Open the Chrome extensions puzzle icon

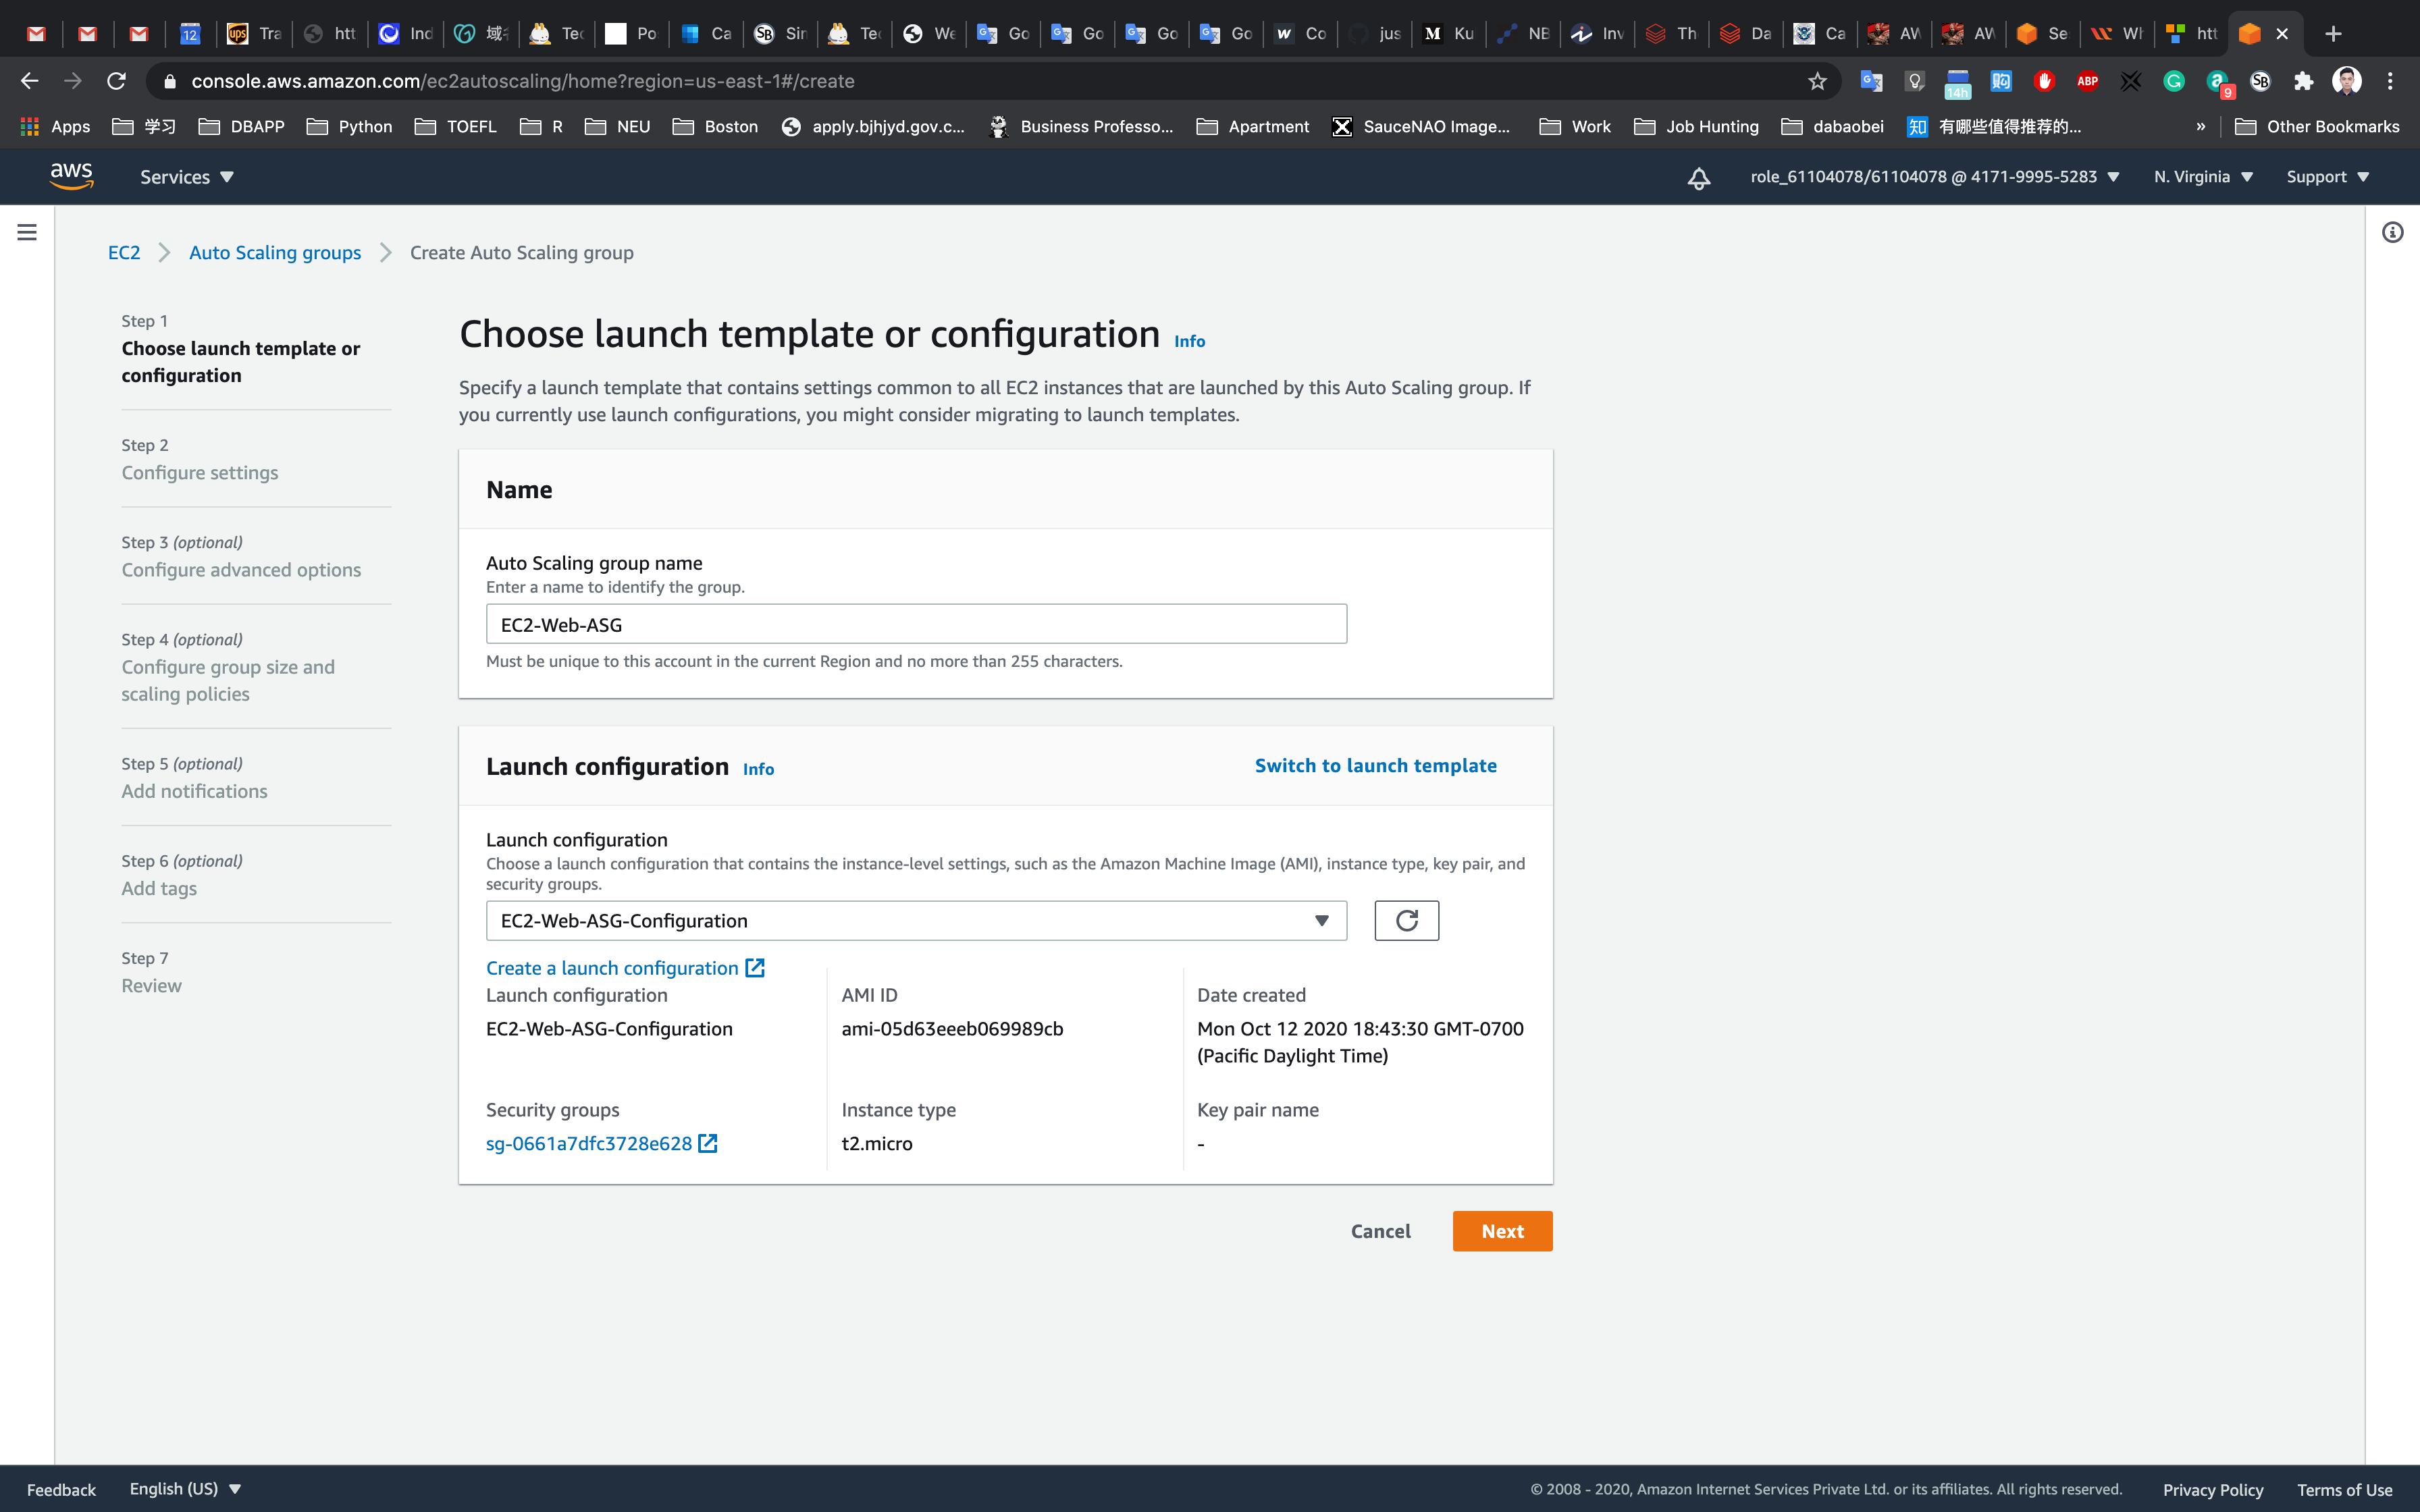[x=2303, y=81]
